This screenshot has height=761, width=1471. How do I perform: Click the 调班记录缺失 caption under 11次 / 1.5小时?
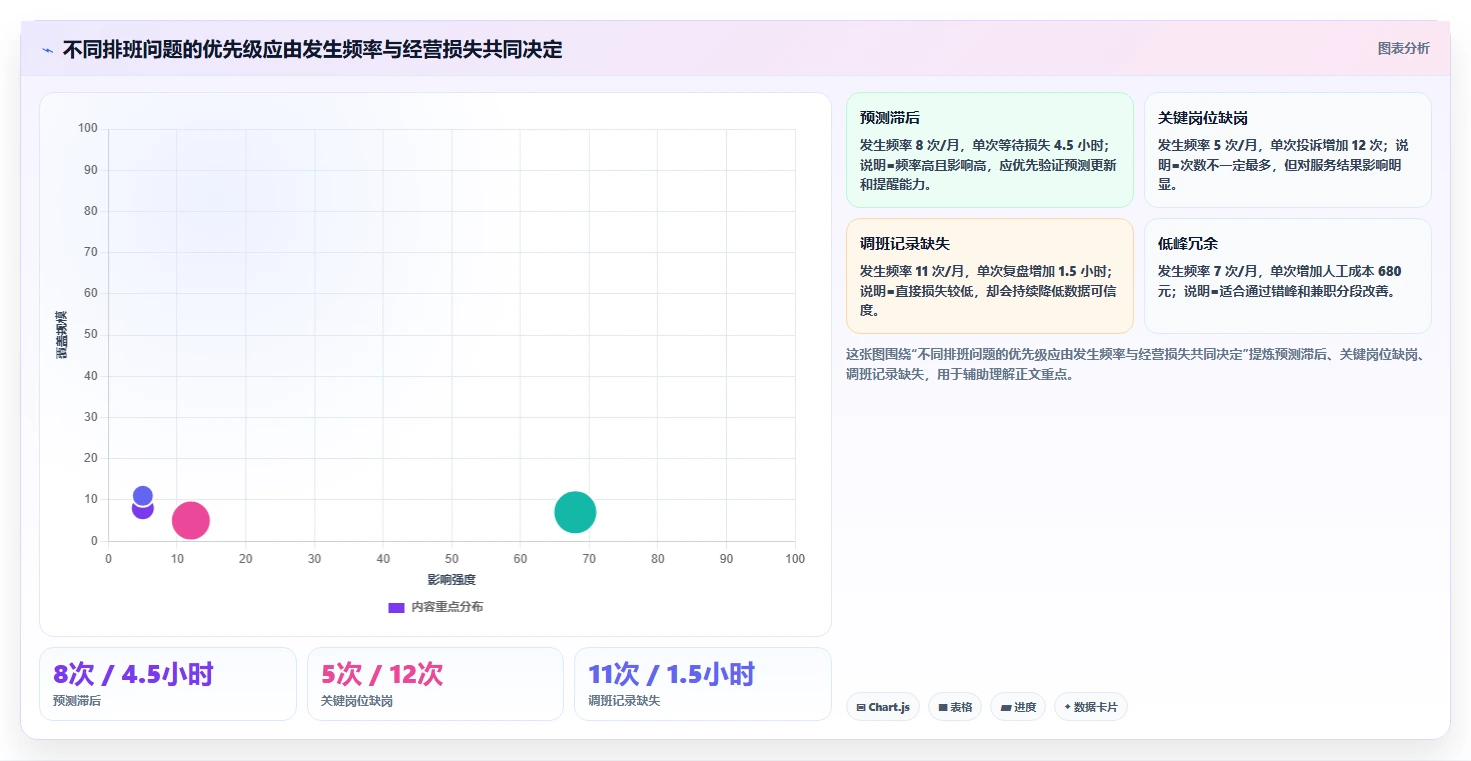[x=624, y=701]
